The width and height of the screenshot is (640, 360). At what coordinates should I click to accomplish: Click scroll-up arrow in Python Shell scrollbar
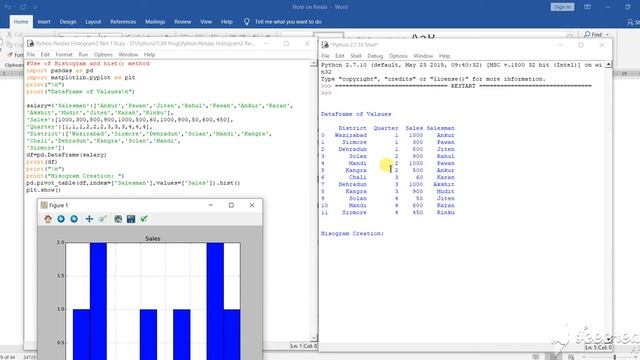coord(608,64)
